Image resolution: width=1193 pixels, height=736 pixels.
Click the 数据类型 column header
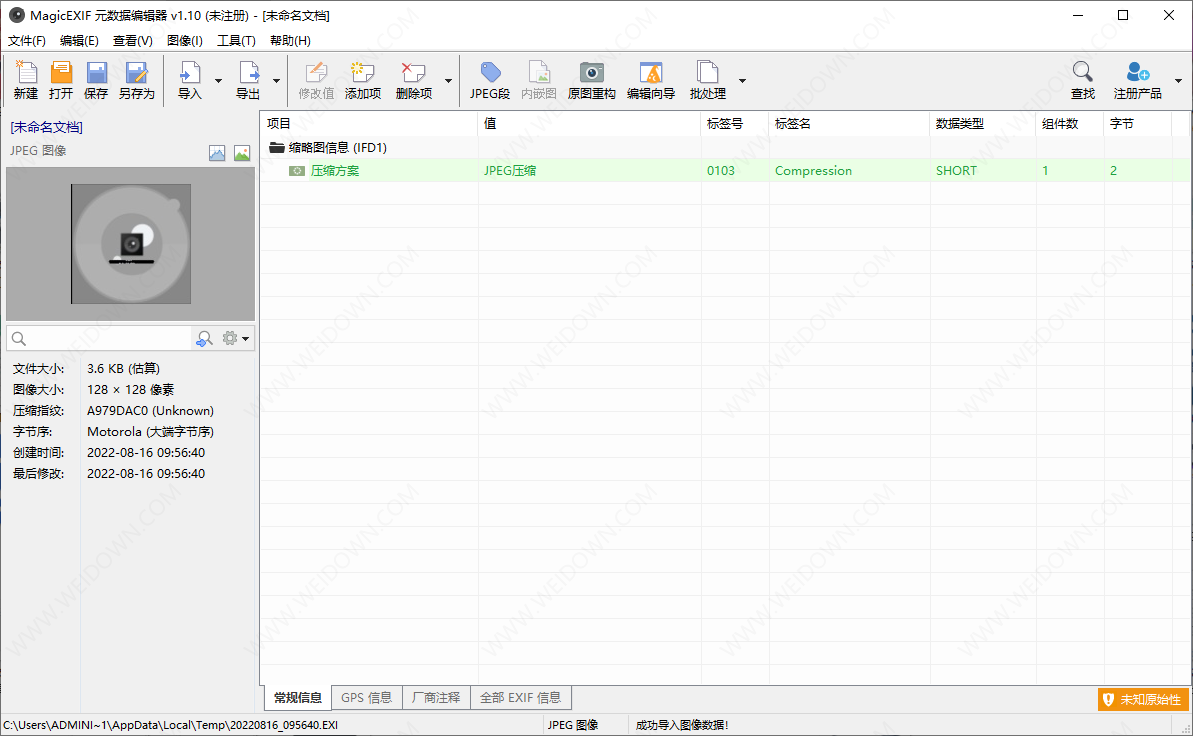pyautogui.click(x=982, y=123)
